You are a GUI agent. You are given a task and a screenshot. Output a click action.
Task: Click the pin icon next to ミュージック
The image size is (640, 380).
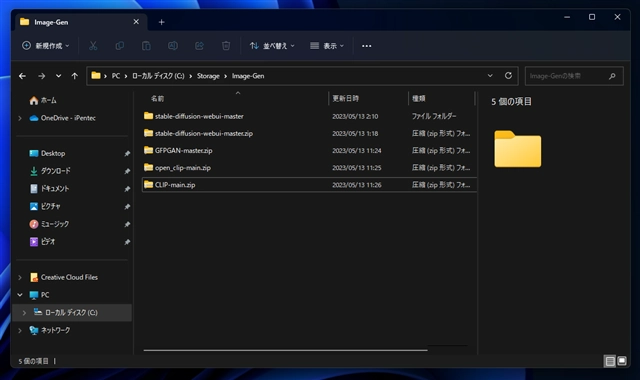pyautogui.click(x=127, y=224)
